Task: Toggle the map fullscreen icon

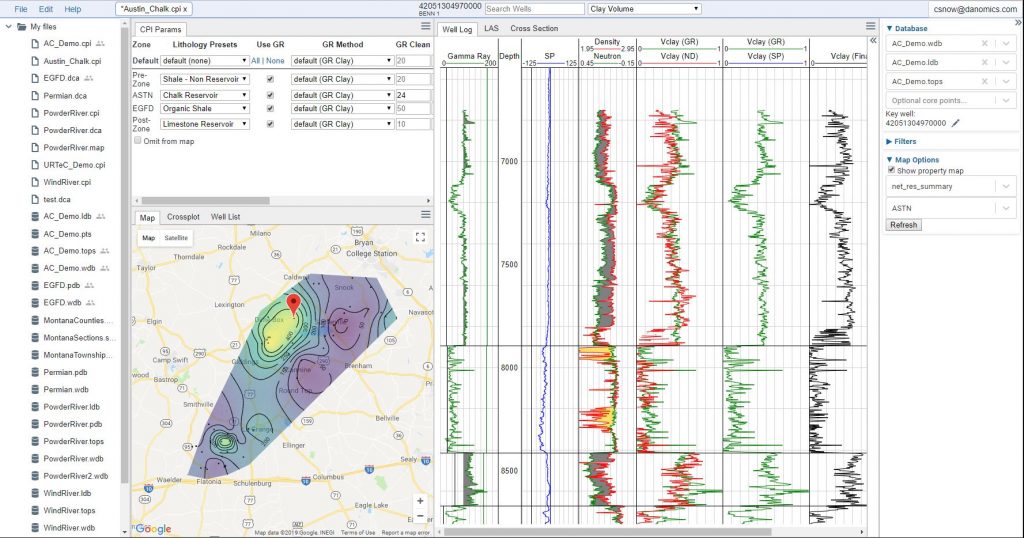Action: click(420, 237)
